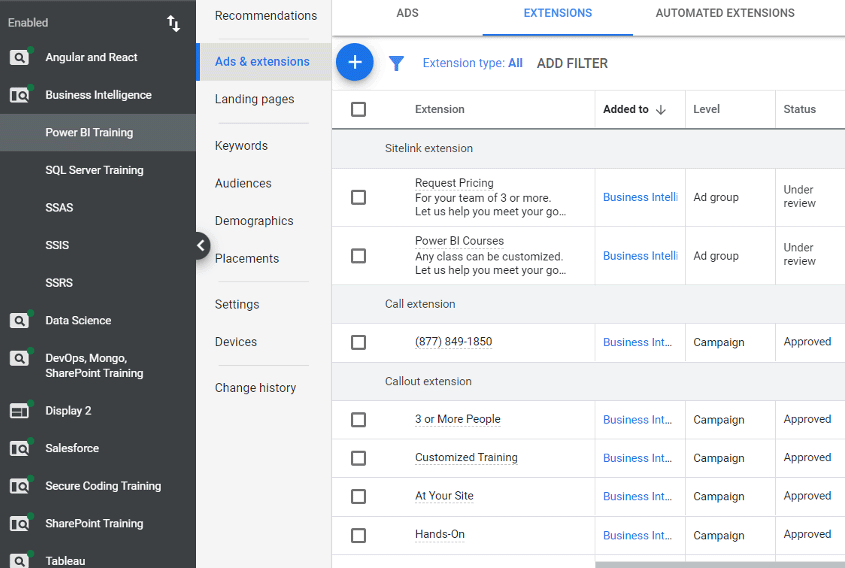This screenshot has height=568, width=845.
Task: Click the Tableau campaign search icon
Action: tap(19, 560)
